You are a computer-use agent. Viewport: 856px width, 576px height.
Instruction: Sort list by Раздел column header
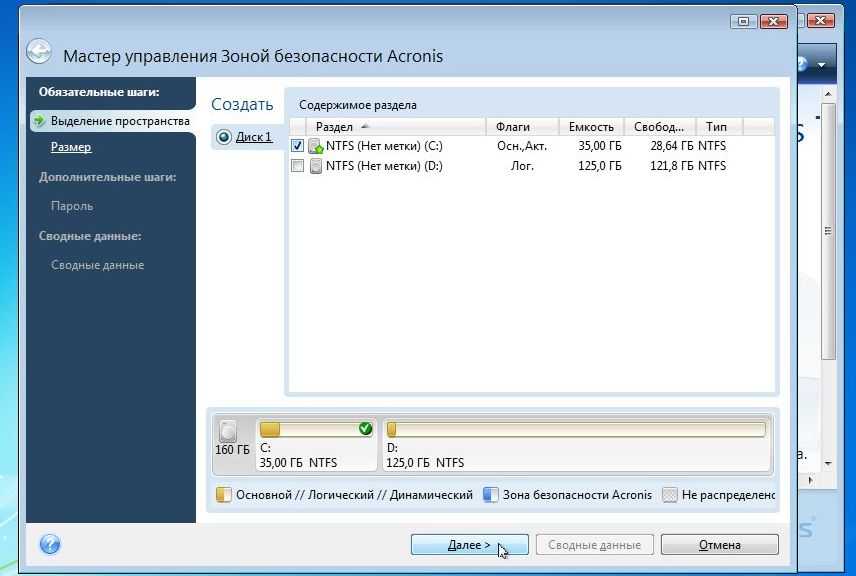click(x=334, y=127)
